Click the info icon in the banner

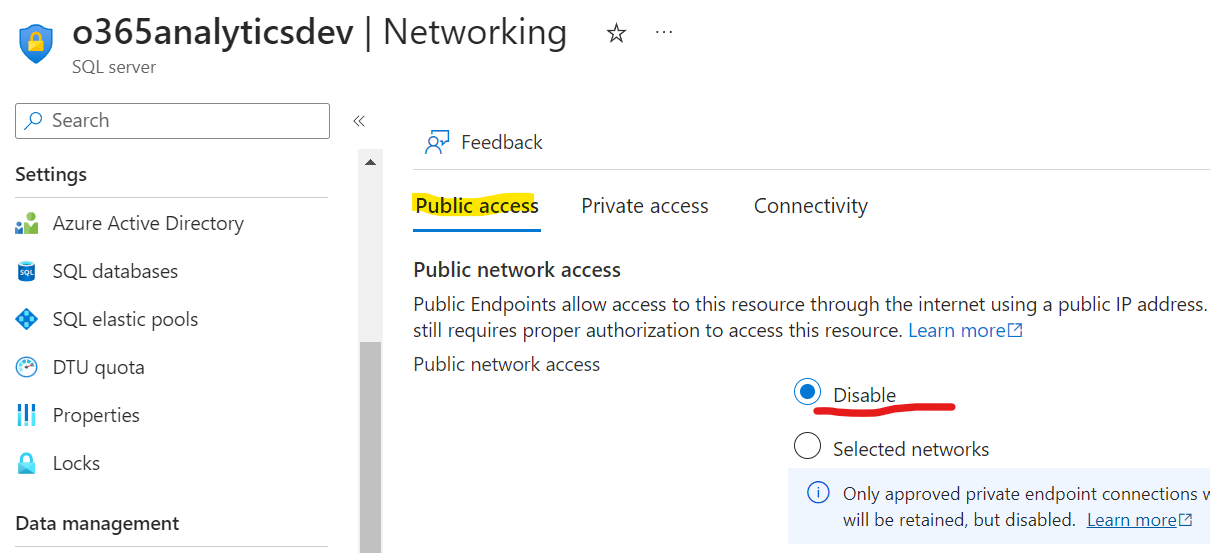[818, 493]
